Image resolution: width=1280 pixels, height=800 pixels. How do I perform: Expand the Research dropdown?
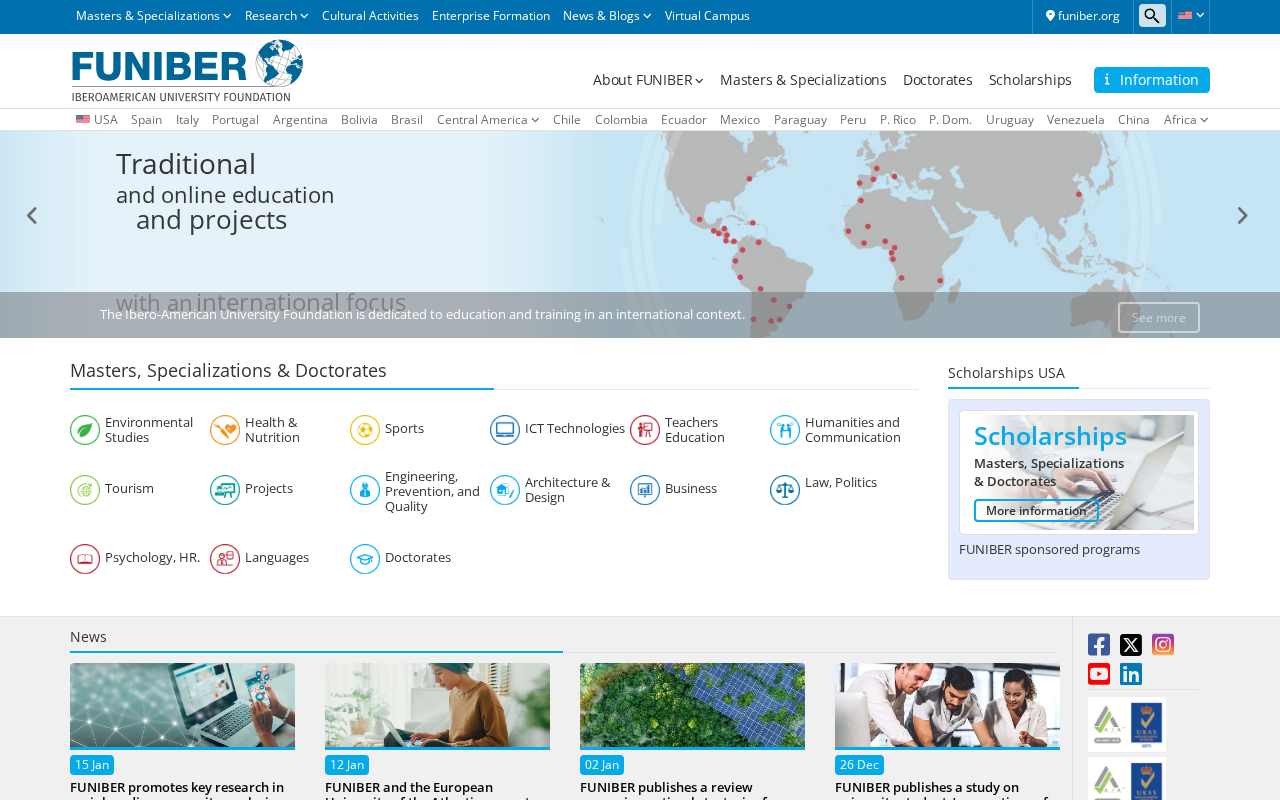[x=276, y=16]
